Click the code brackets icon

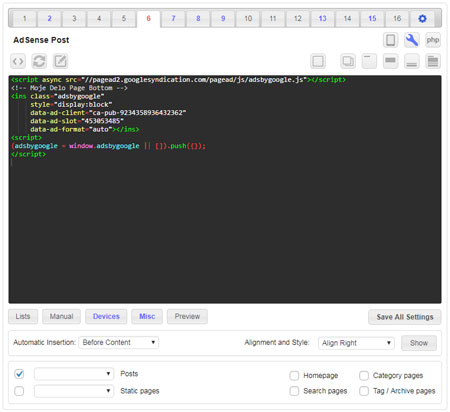pyautogui.click(x=18, y=61)
